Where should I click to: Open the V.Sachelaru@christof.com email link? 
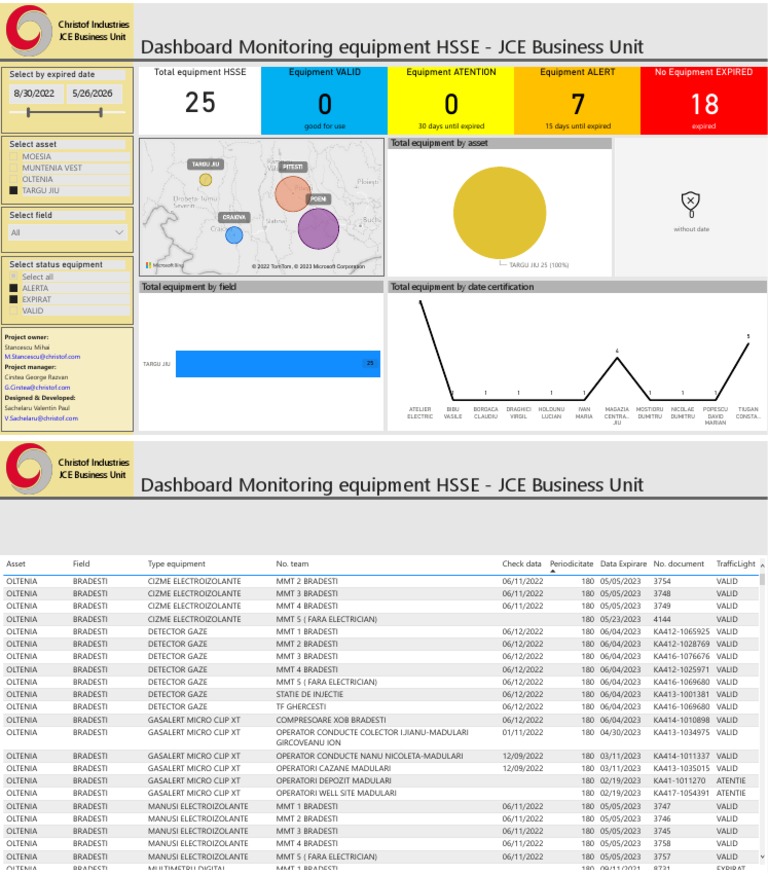tap(41, 418)
